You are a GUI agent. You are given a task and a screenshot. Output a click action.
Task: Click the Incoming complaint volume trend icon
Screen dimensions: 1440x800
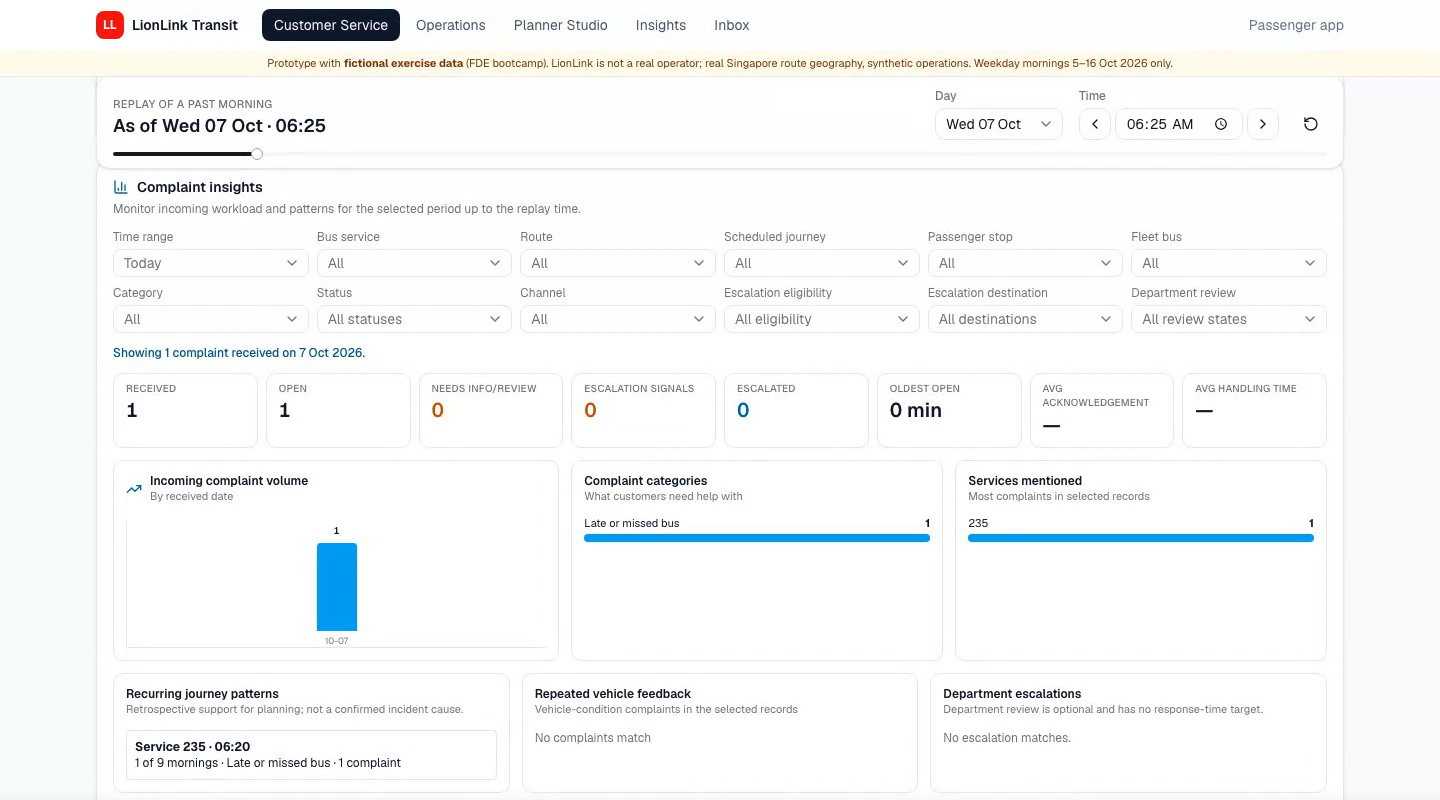[134, 489]
